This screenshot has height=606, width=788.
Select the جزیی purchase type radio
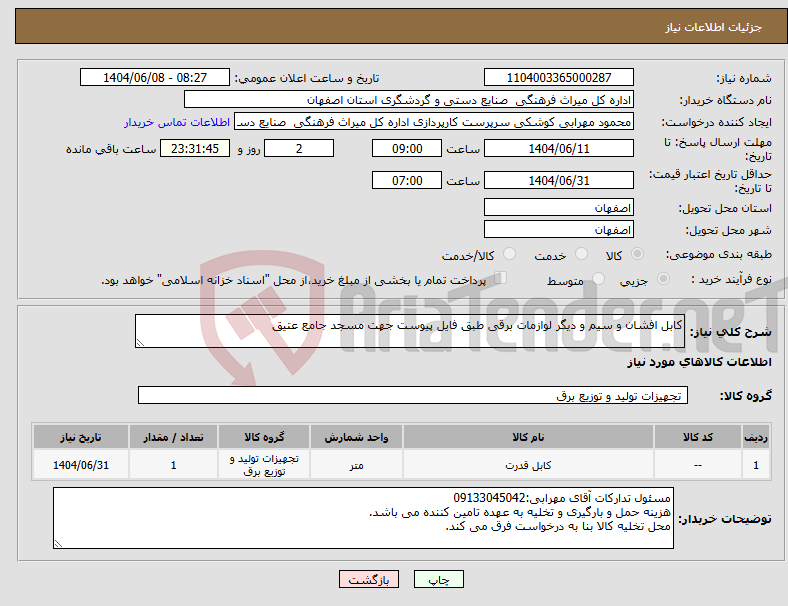tap(663, 278)
